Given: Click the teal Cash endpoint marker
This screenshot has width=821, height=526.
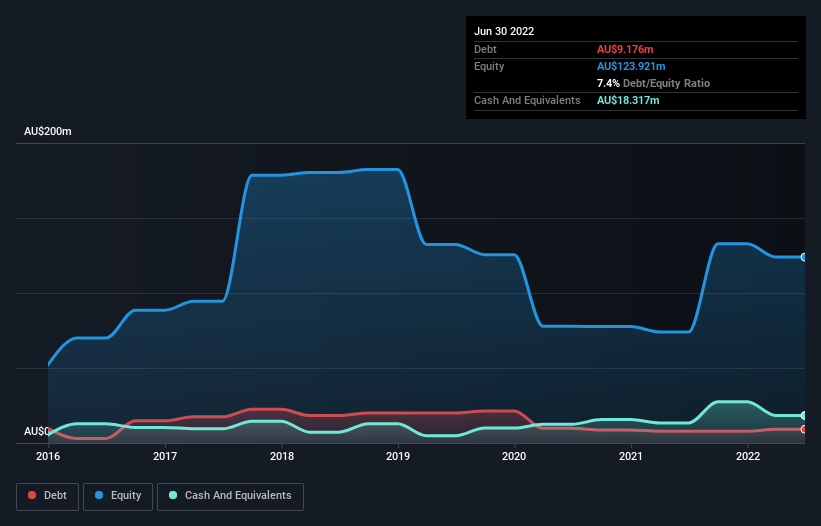Looking at the screenshot, I should coord(804,416).
